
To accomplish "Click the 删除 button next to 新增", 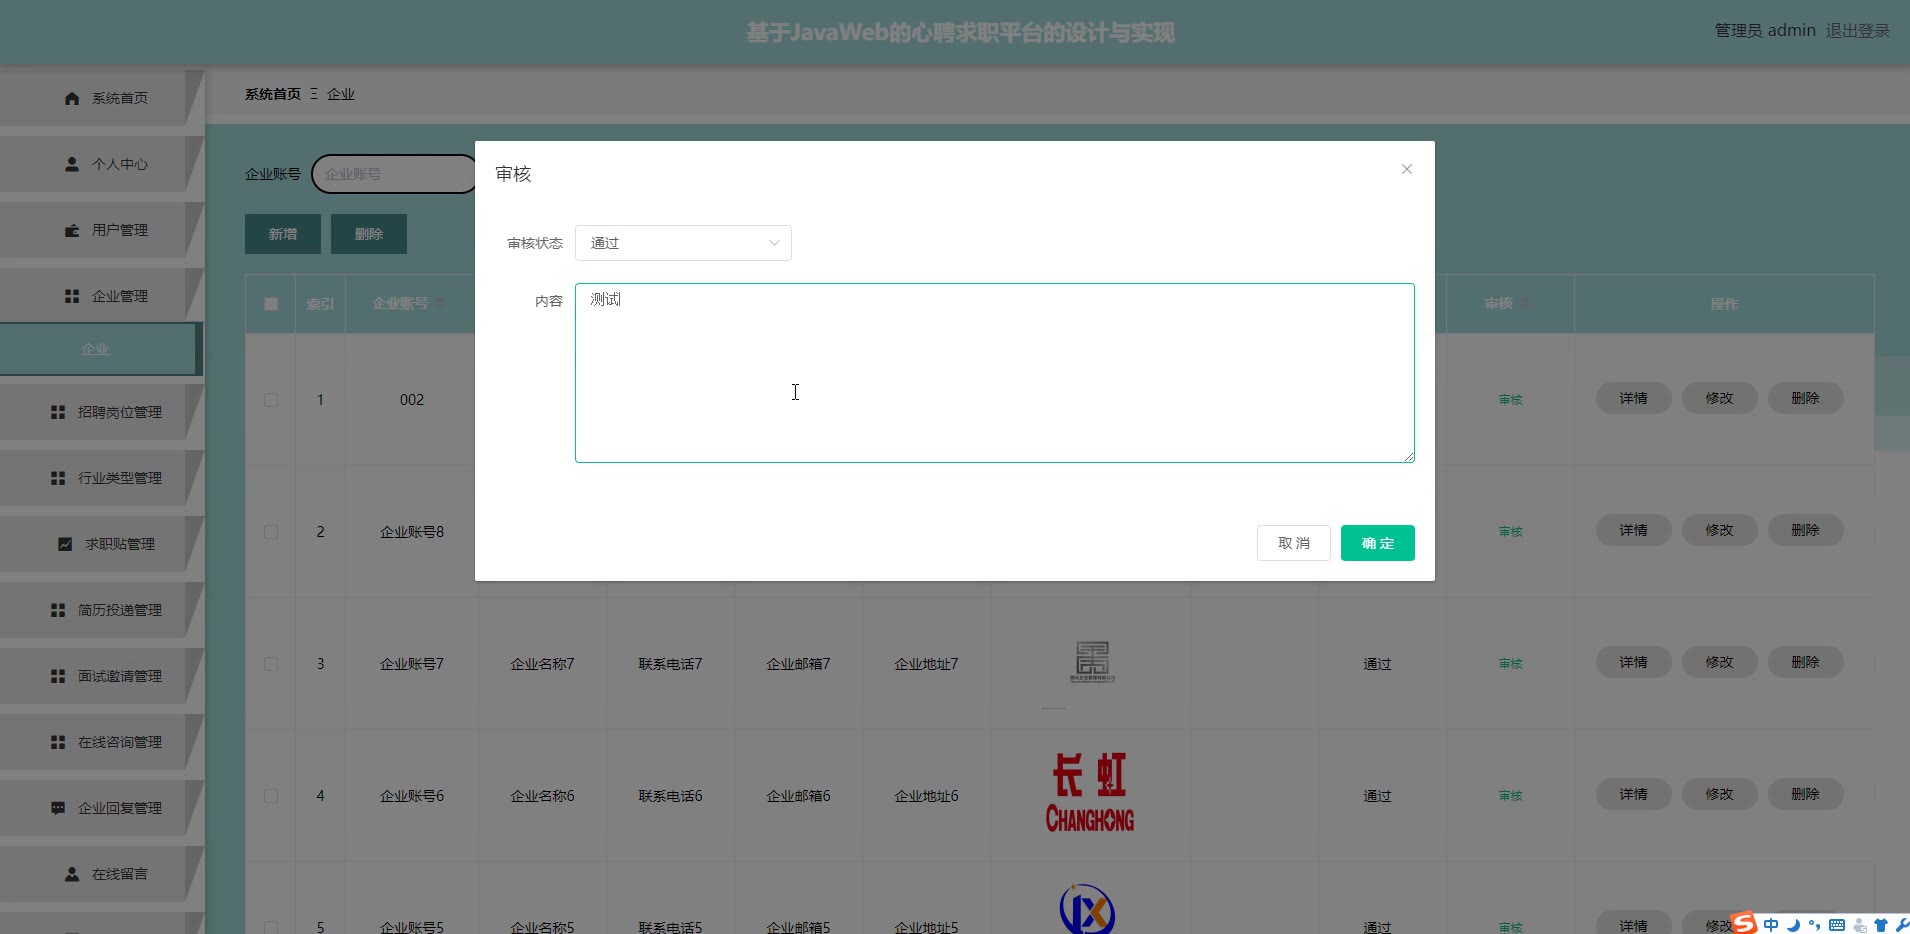I will click(369, 234).
